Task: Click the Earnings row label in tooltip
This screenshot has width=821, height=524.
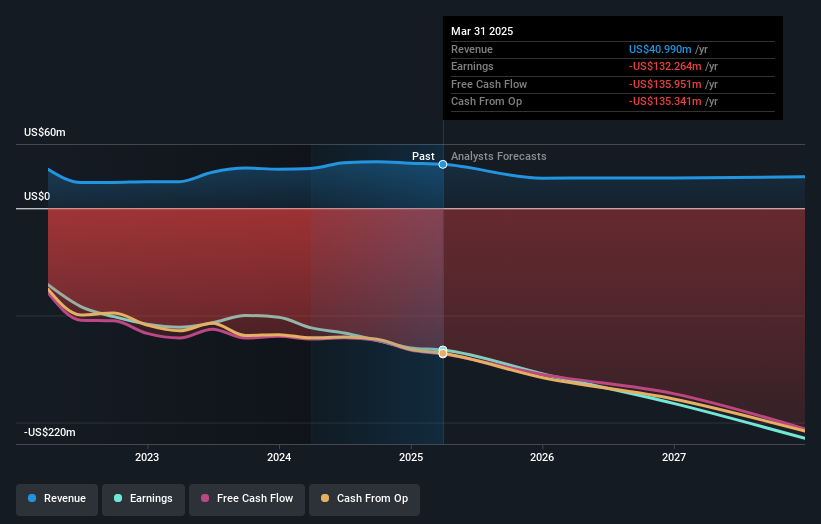Action: click(x=472, y=66)
